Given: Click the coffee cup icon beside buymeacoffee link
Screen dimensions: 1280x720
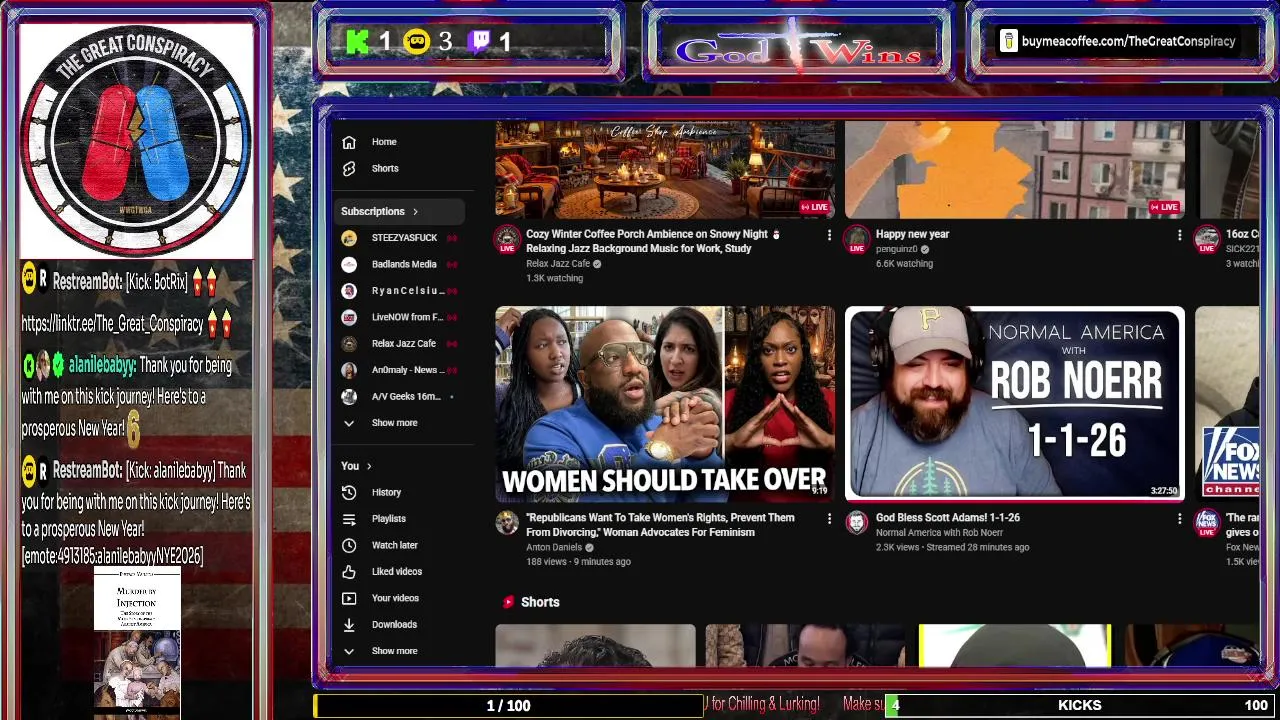Looking at the screenshot, I should 1008,41.
